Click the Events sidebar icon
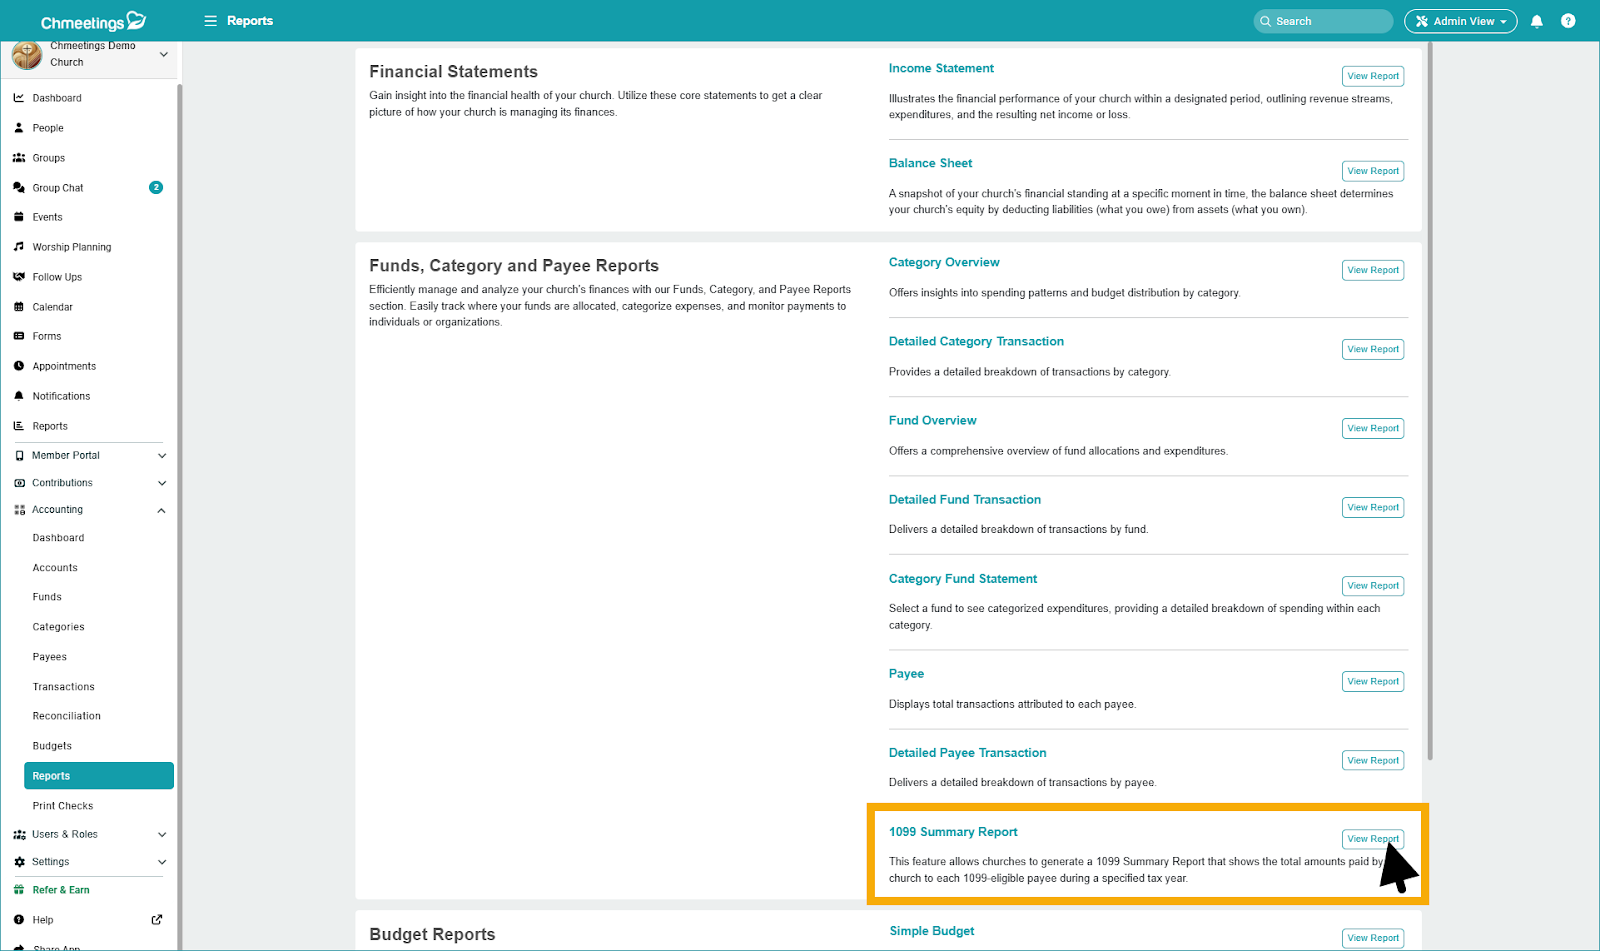The width and height of the screenshot is (1600, 951). click(x=19, y=217)
